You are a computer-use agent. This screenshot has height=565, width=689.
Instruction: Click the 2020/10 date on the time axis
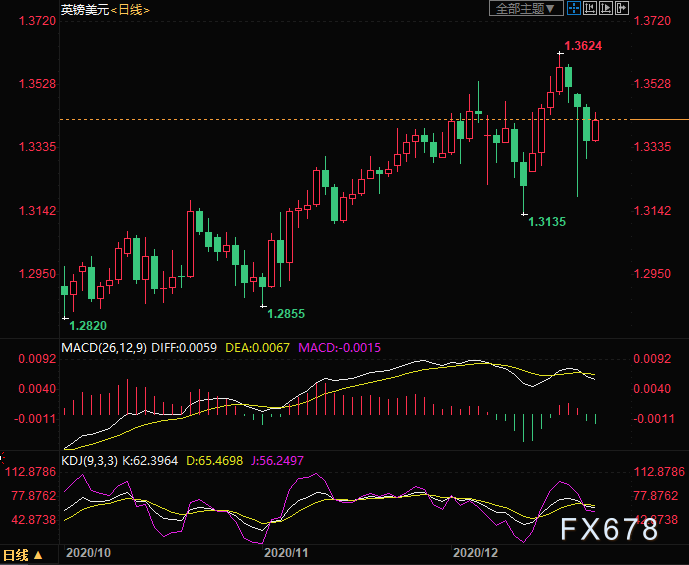(86, 552)
